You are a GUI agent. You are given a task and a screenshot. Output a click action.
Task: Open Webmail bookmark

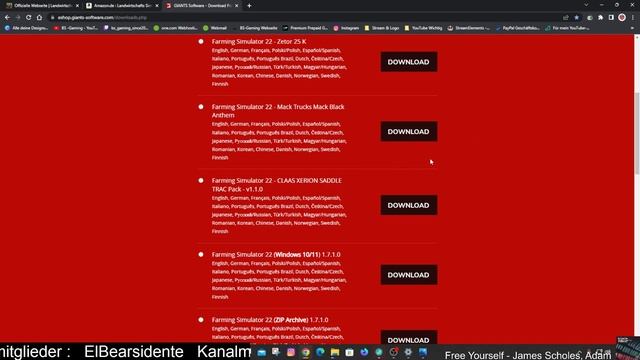[x=215, y=28]
